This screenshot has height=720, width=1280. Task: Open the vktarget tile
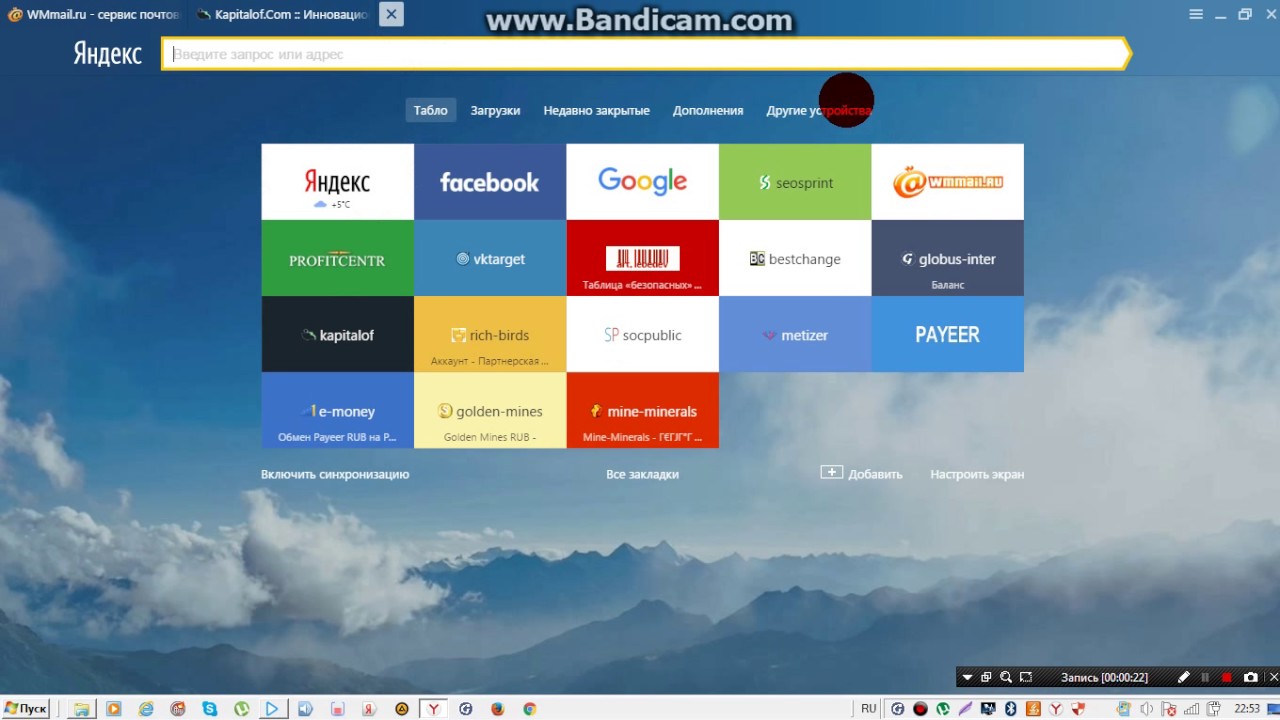tap(490, 258)
